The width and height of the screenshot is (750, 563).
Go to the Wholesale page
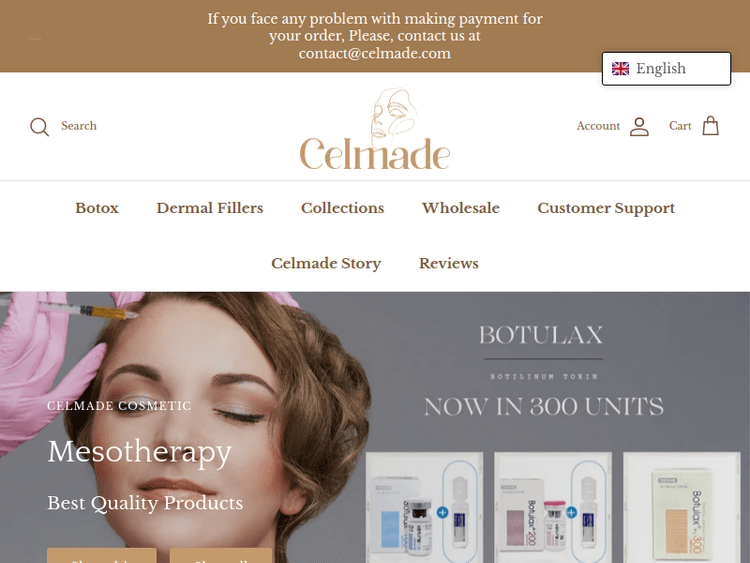461,208
